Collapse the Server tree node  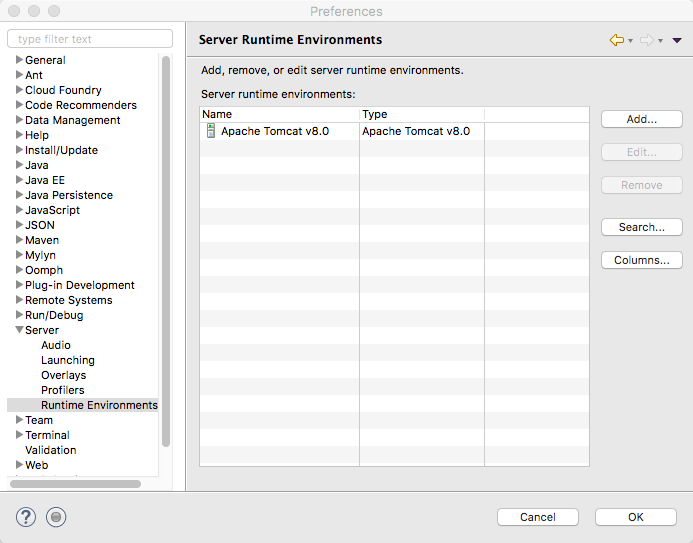(19, 330)
